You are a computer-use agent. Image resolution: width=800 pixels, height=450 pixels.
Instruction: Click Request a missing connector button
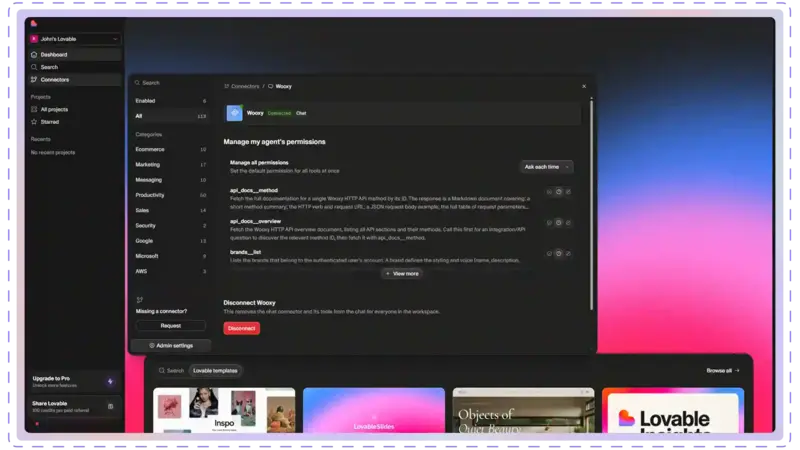pyautogui.click(x=170, y=326)
